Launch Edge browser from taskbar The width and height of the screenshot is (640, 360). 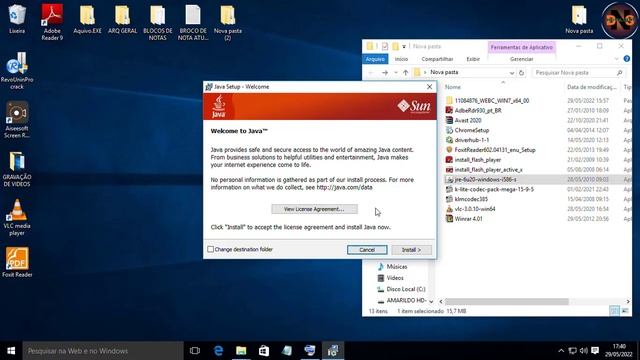pyautogui.click(x=218, y=351)
